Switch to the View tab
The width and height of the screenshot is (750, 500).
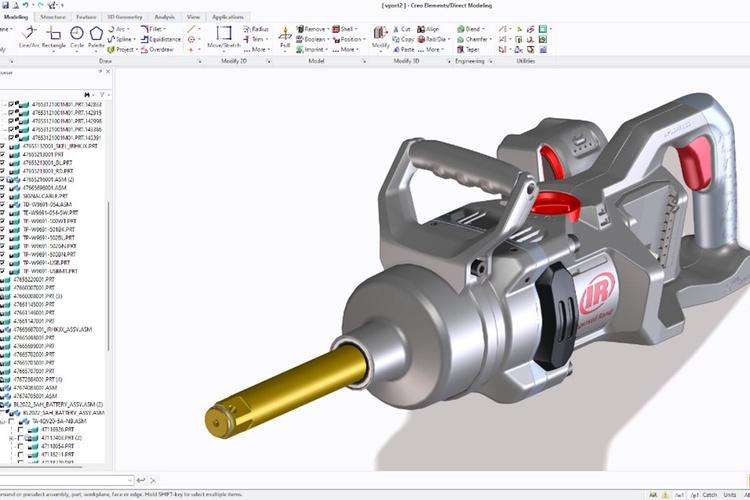tap(193, 17)
